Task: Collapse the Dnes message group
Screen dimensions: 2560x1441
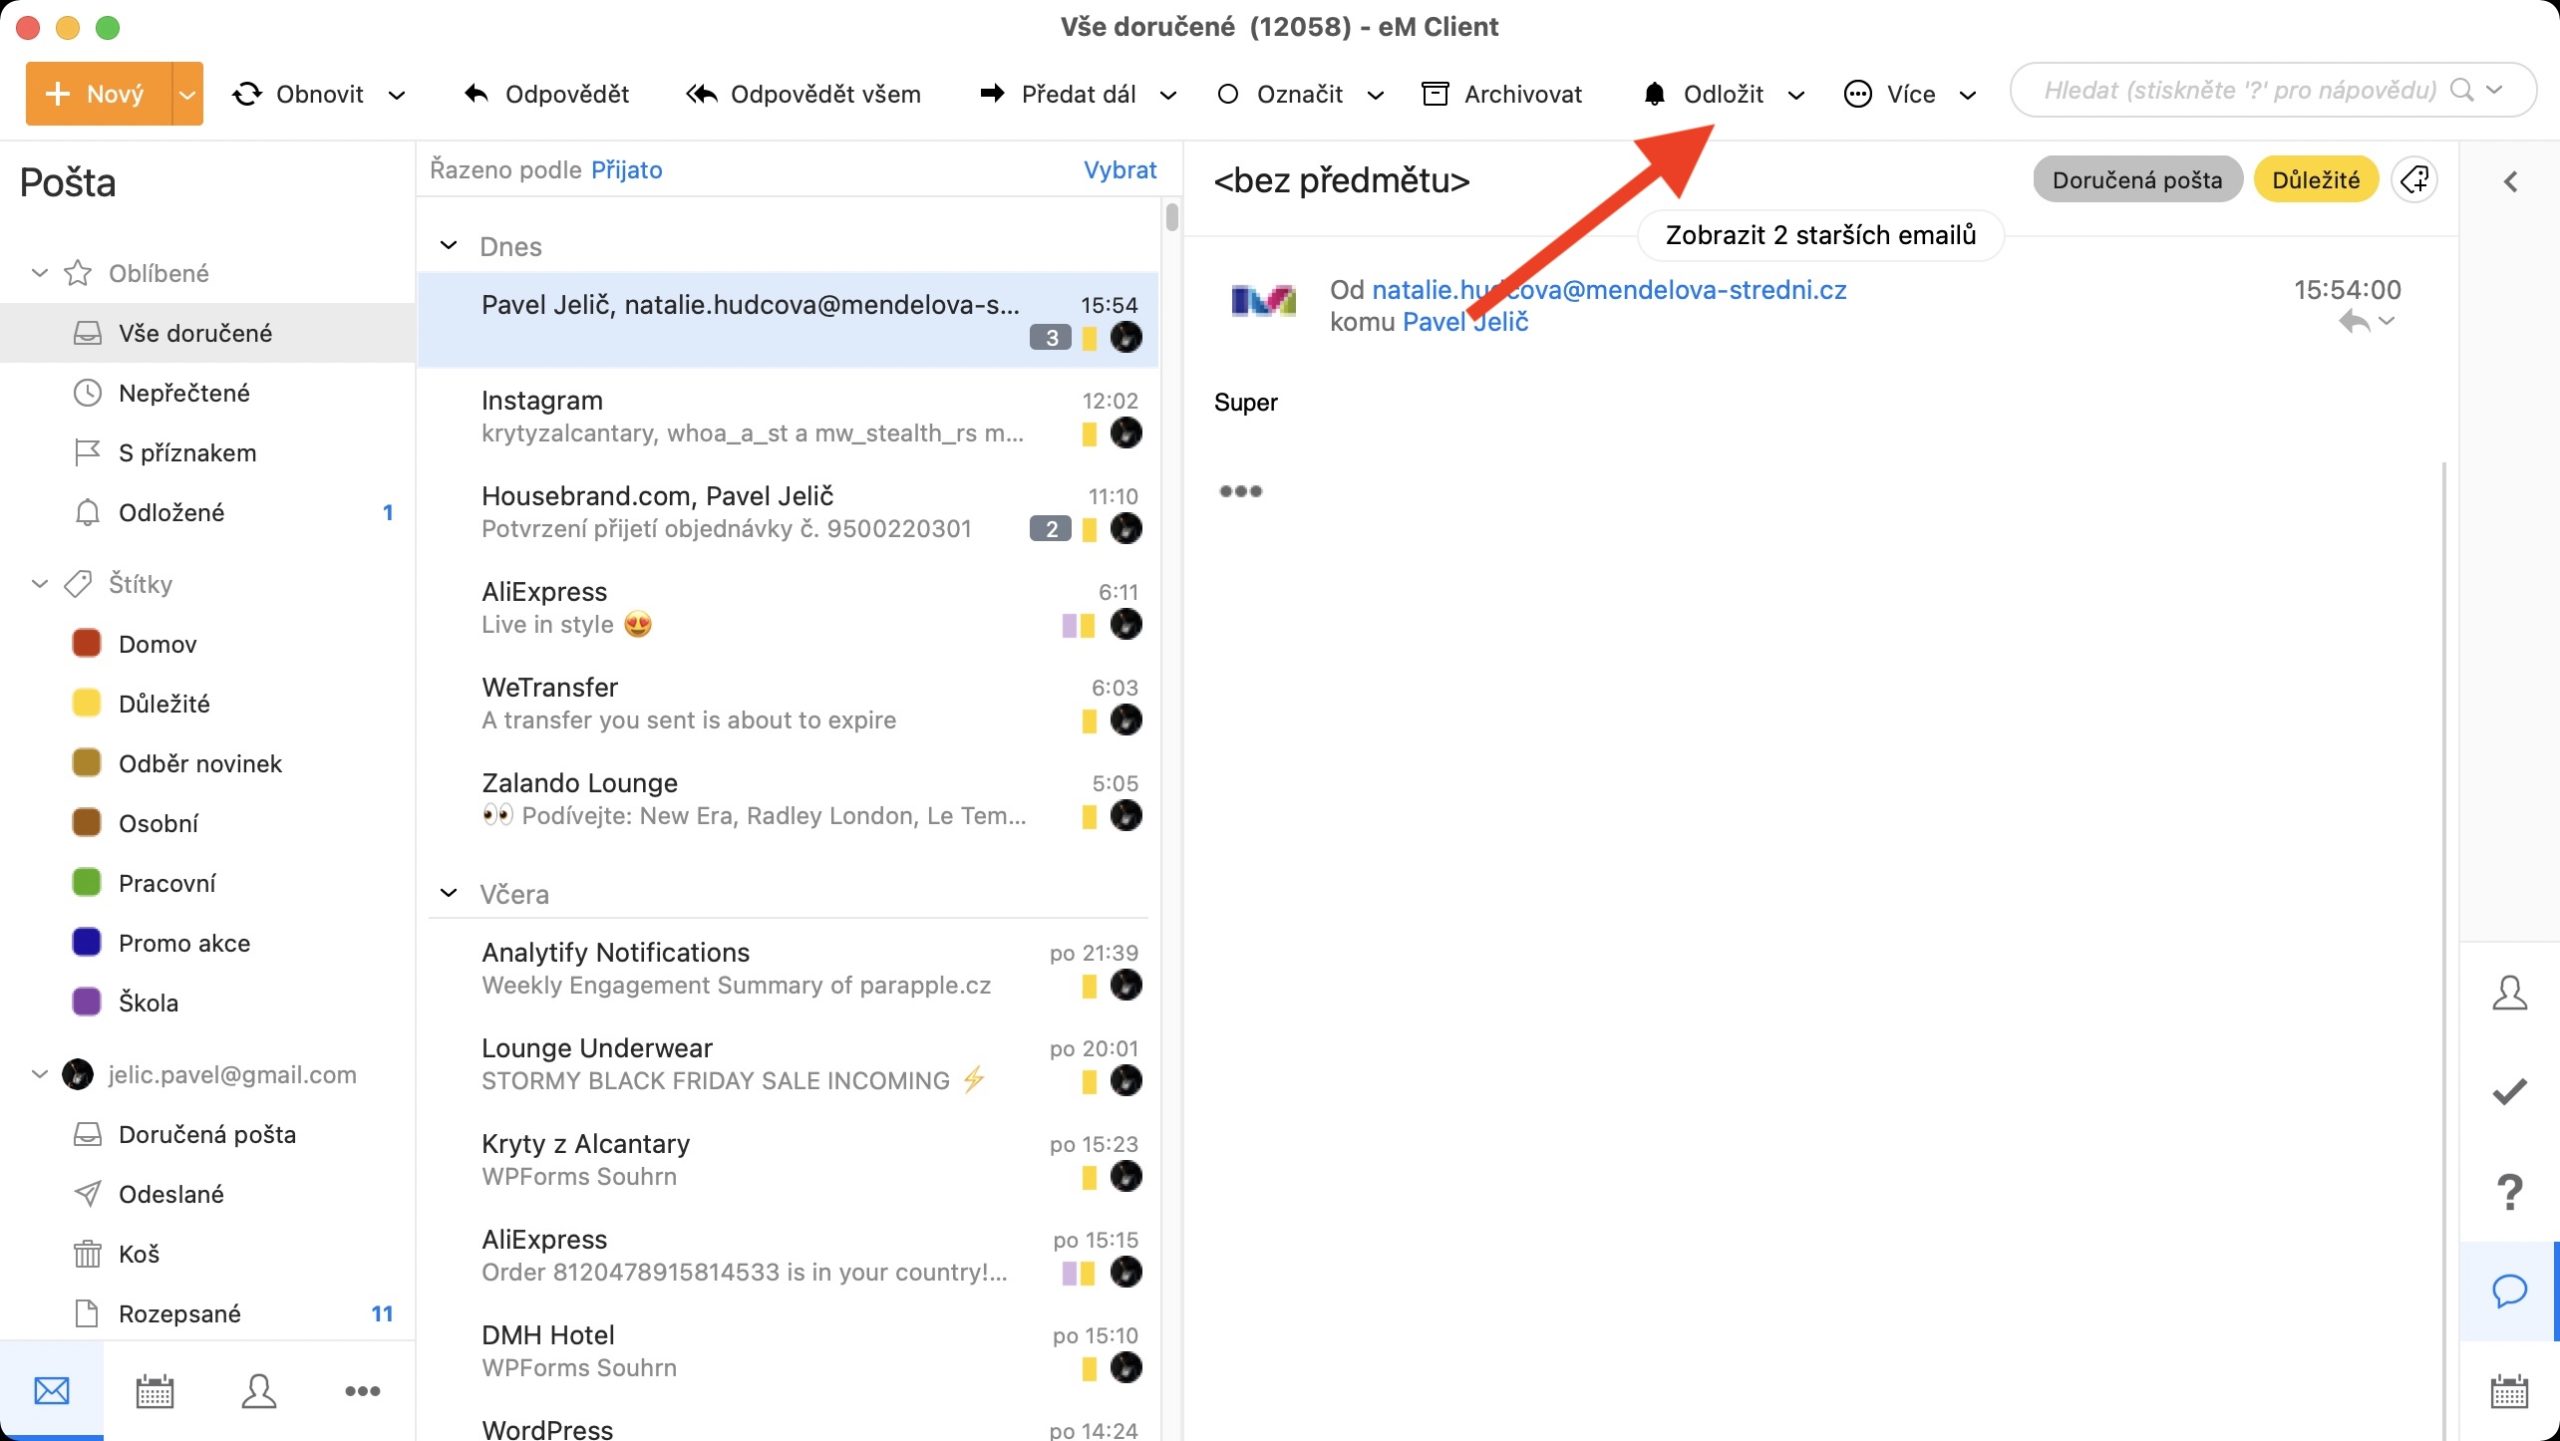Action: [447, 246]
